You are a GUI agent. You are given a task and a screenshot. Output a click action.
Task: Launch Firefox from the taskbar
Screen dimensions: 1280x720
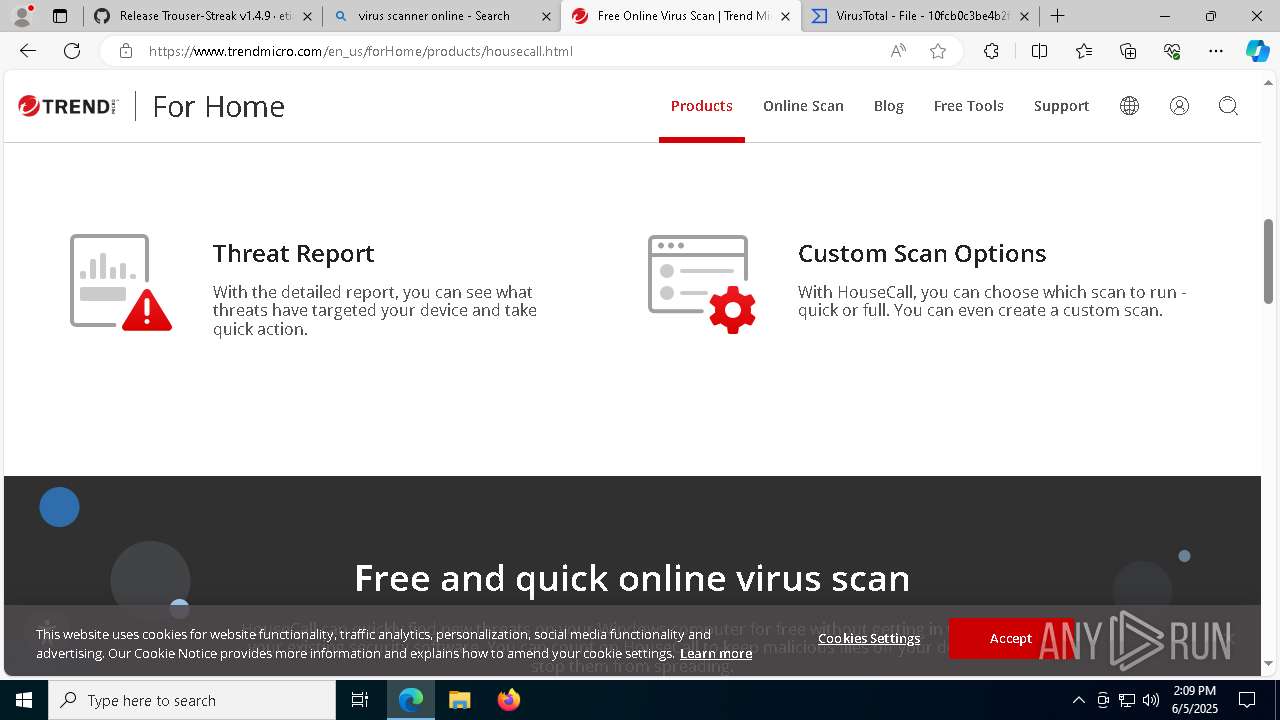[508, 700]
